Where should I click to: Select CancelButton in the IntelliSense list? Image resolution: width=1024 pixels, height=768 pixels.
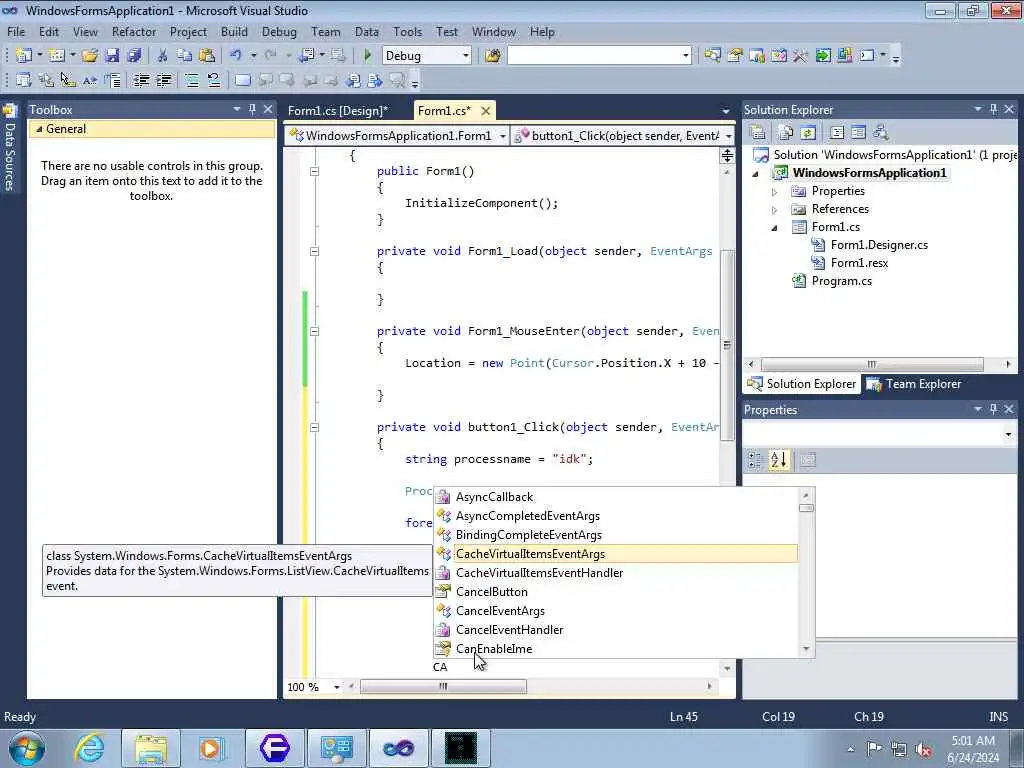492,592
